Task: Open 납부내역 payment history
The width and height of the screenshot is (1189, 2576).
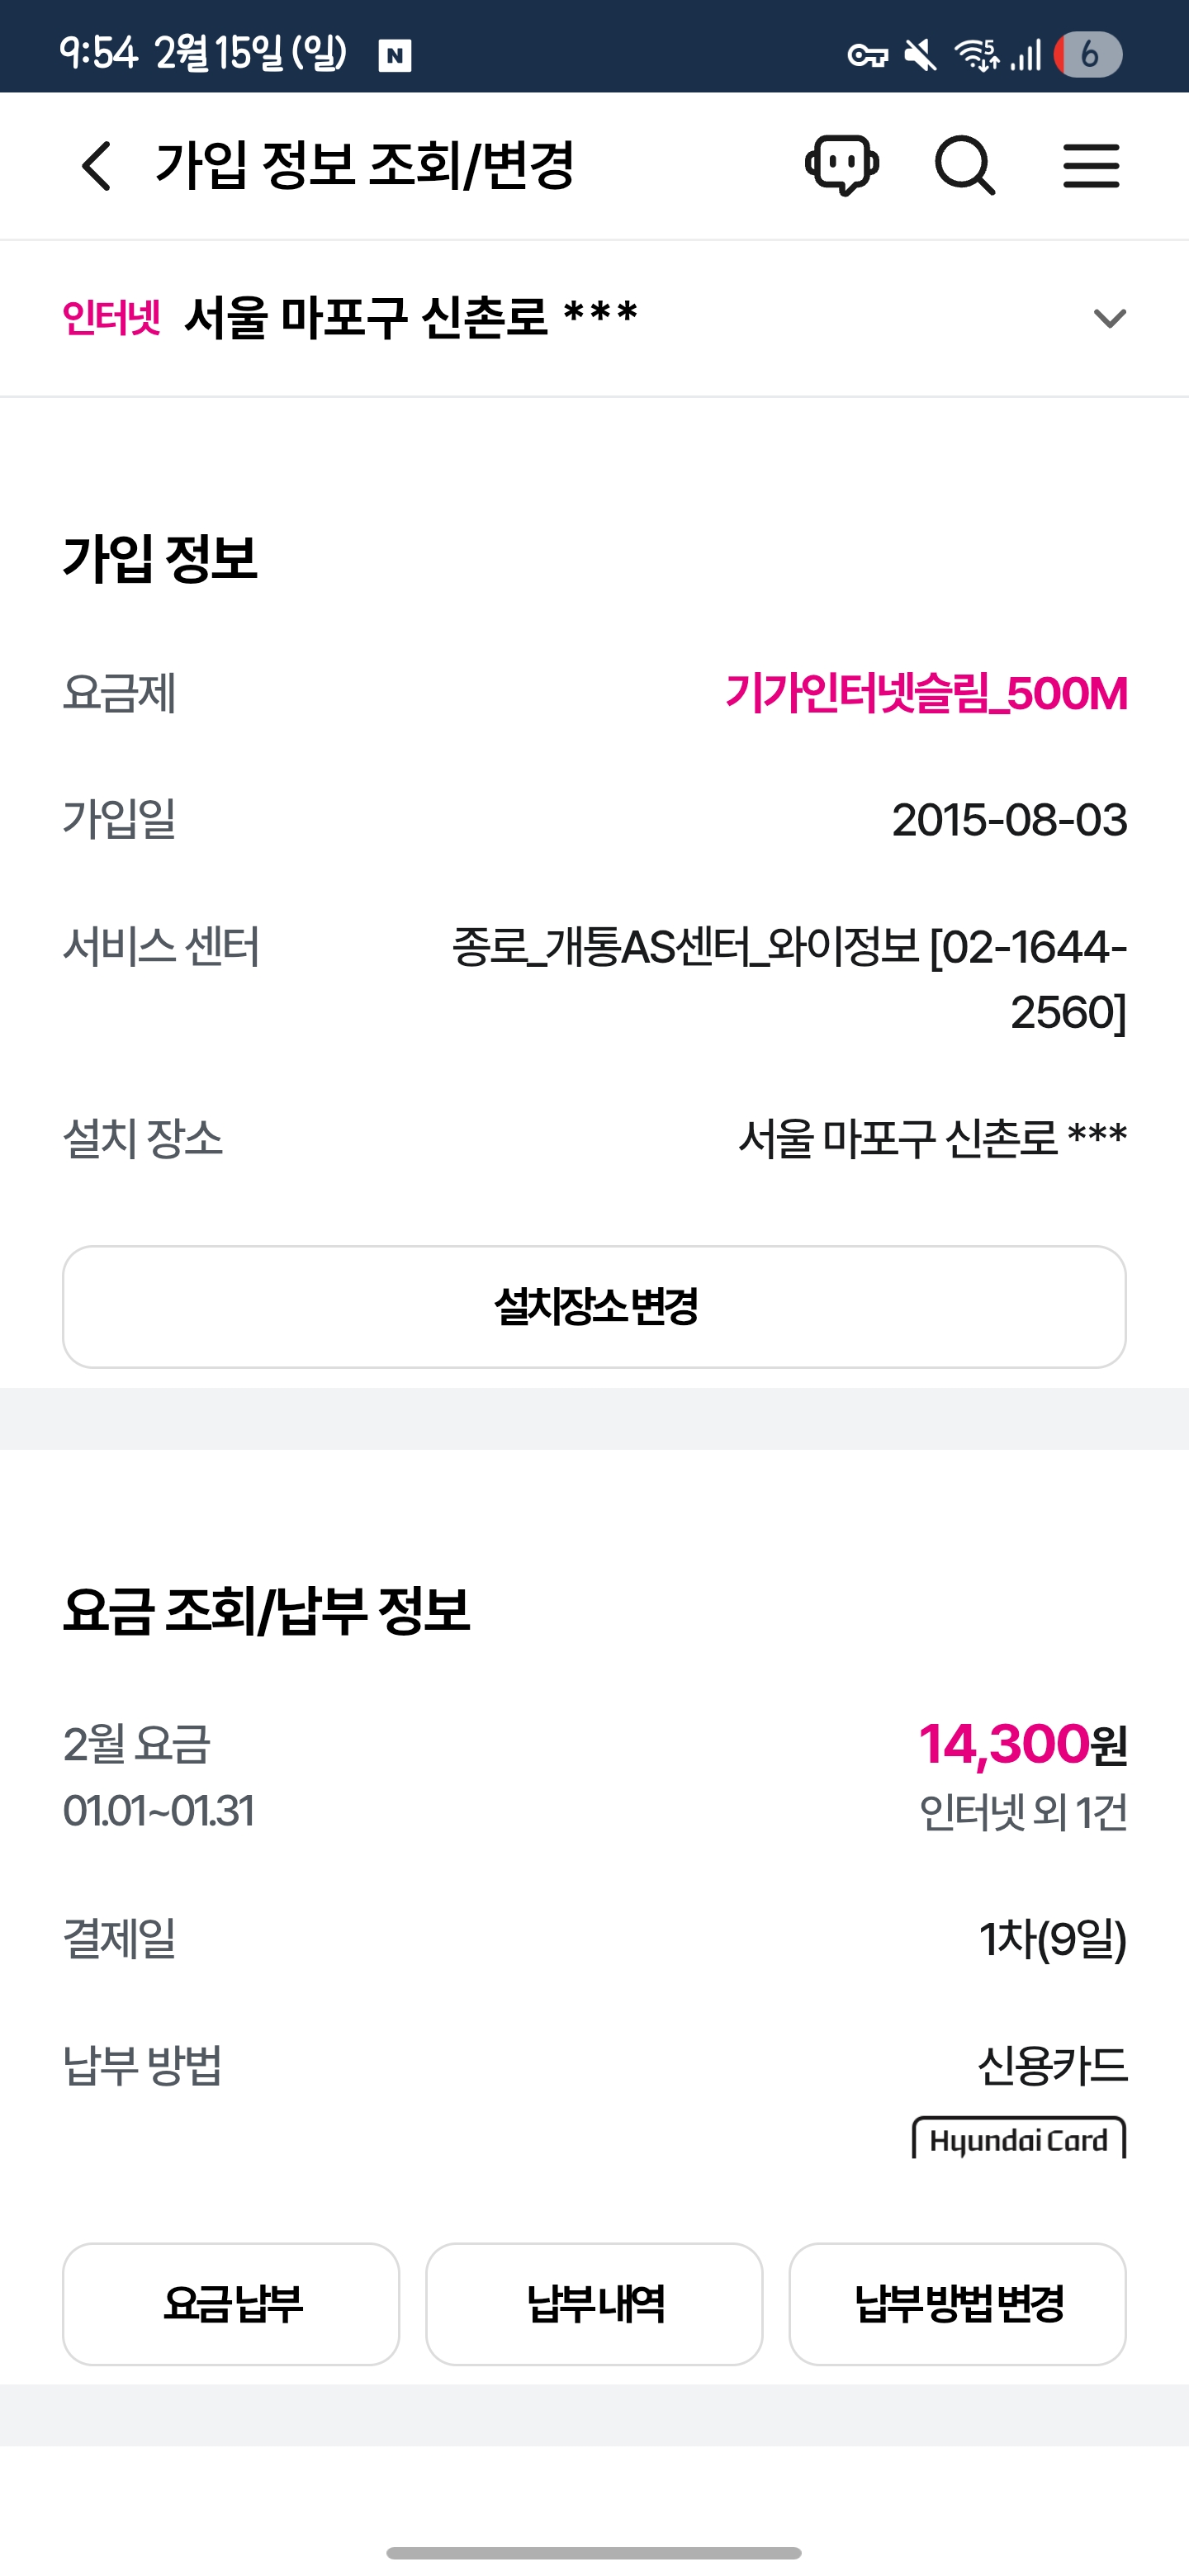Action: pyautogui.click(x=594, y=2303)
